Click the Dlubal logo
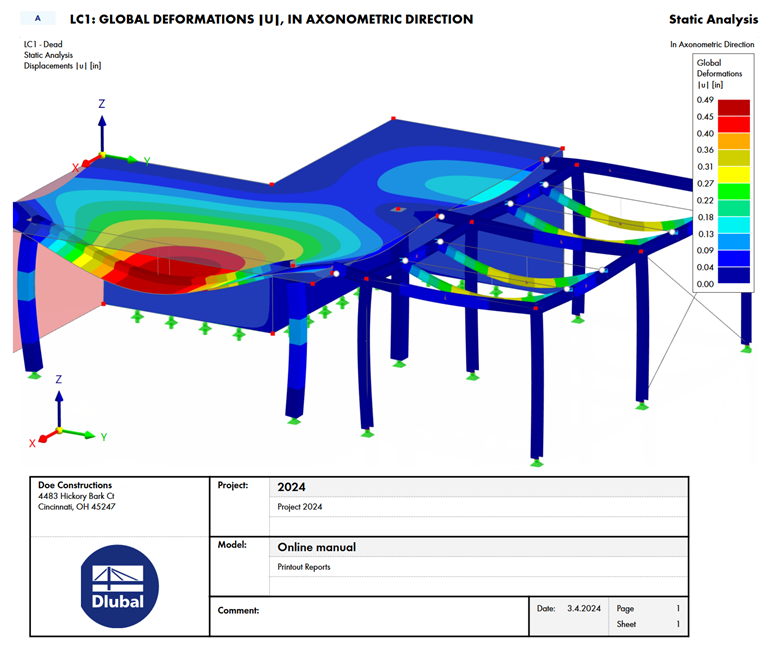 (119, 586)
